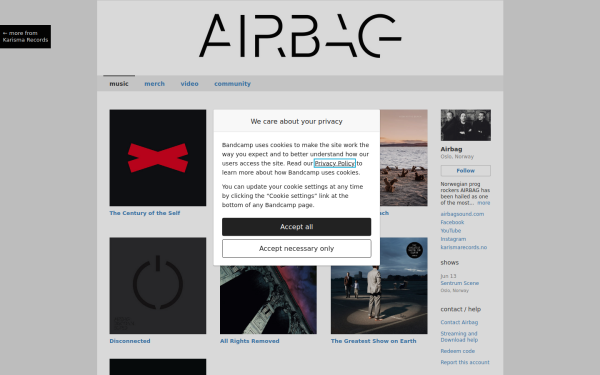Visit karismarecords.no link

click(464, 247)
